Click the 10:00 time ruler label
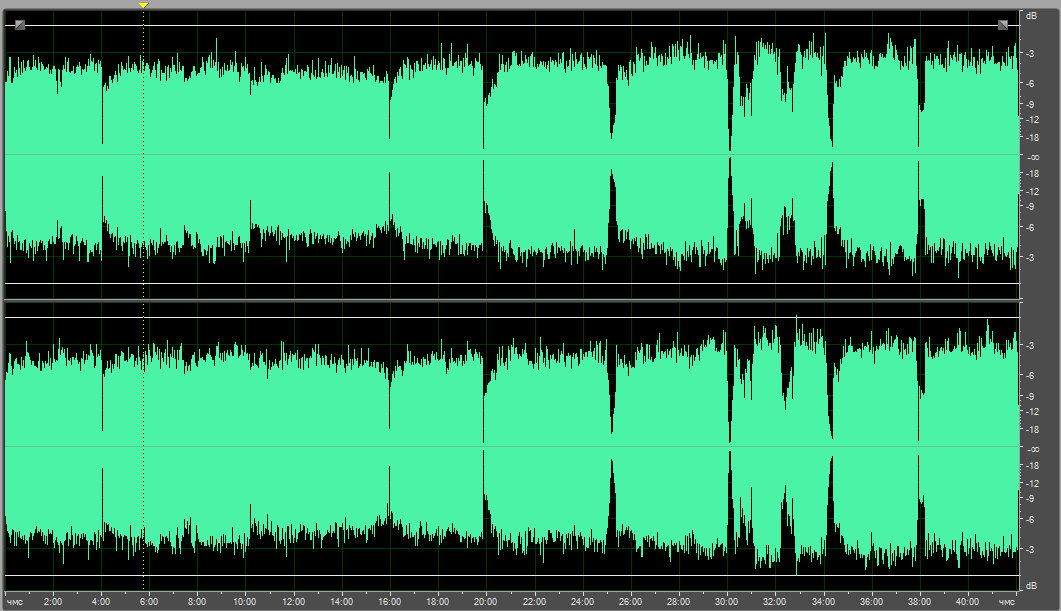 (245, 602)
